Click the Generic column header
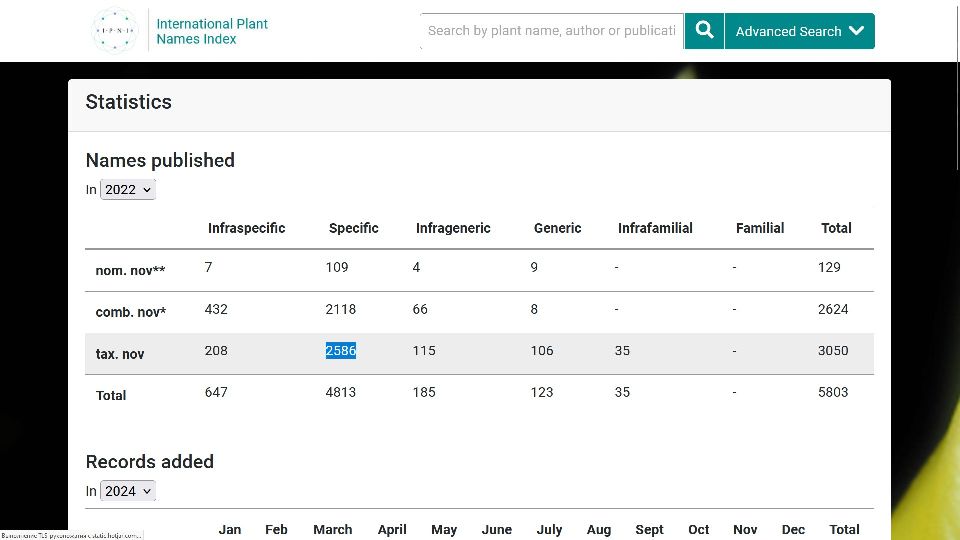Image resolution: width=960 pixels, height=540 pixels. pyautogui.click(x=557, y=228)
